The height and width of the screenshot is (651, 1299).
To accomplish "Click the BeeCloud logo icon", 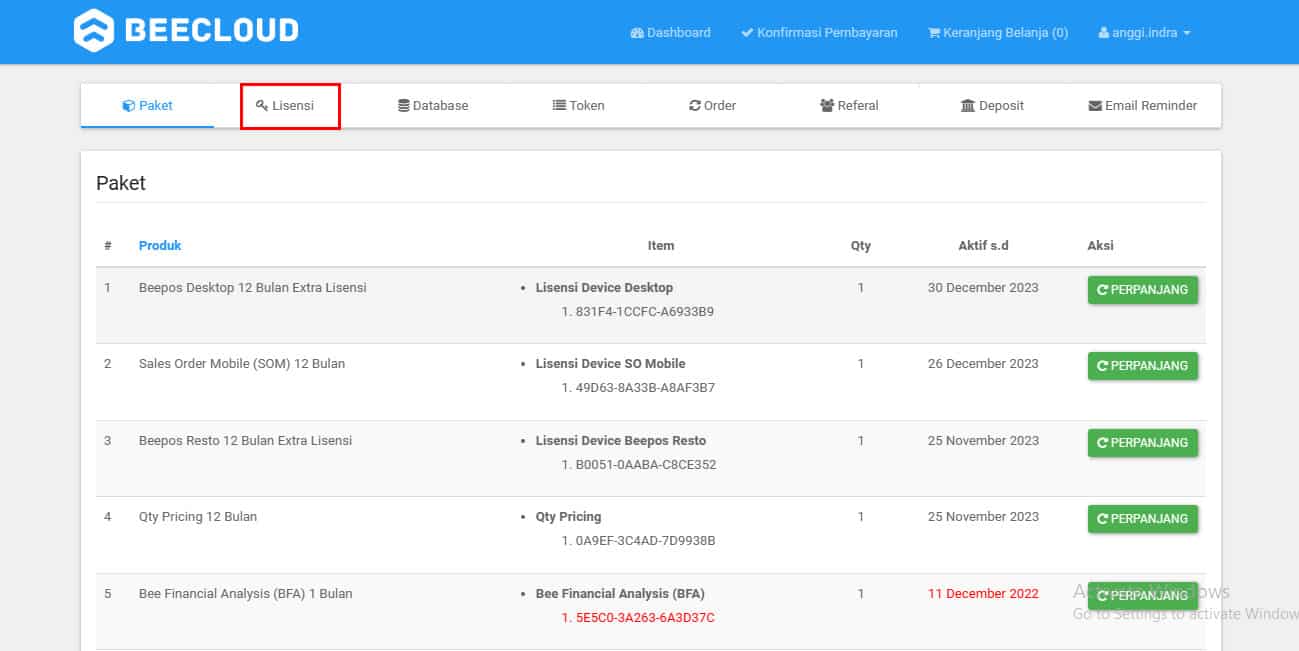I will [94, 31].
